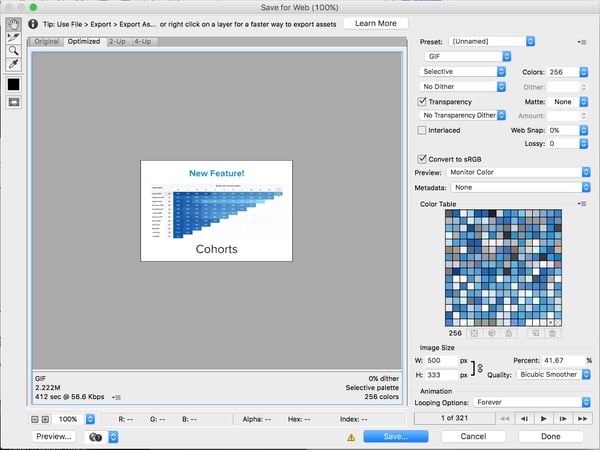Click the trash icon under Color Table

[550, 333]
